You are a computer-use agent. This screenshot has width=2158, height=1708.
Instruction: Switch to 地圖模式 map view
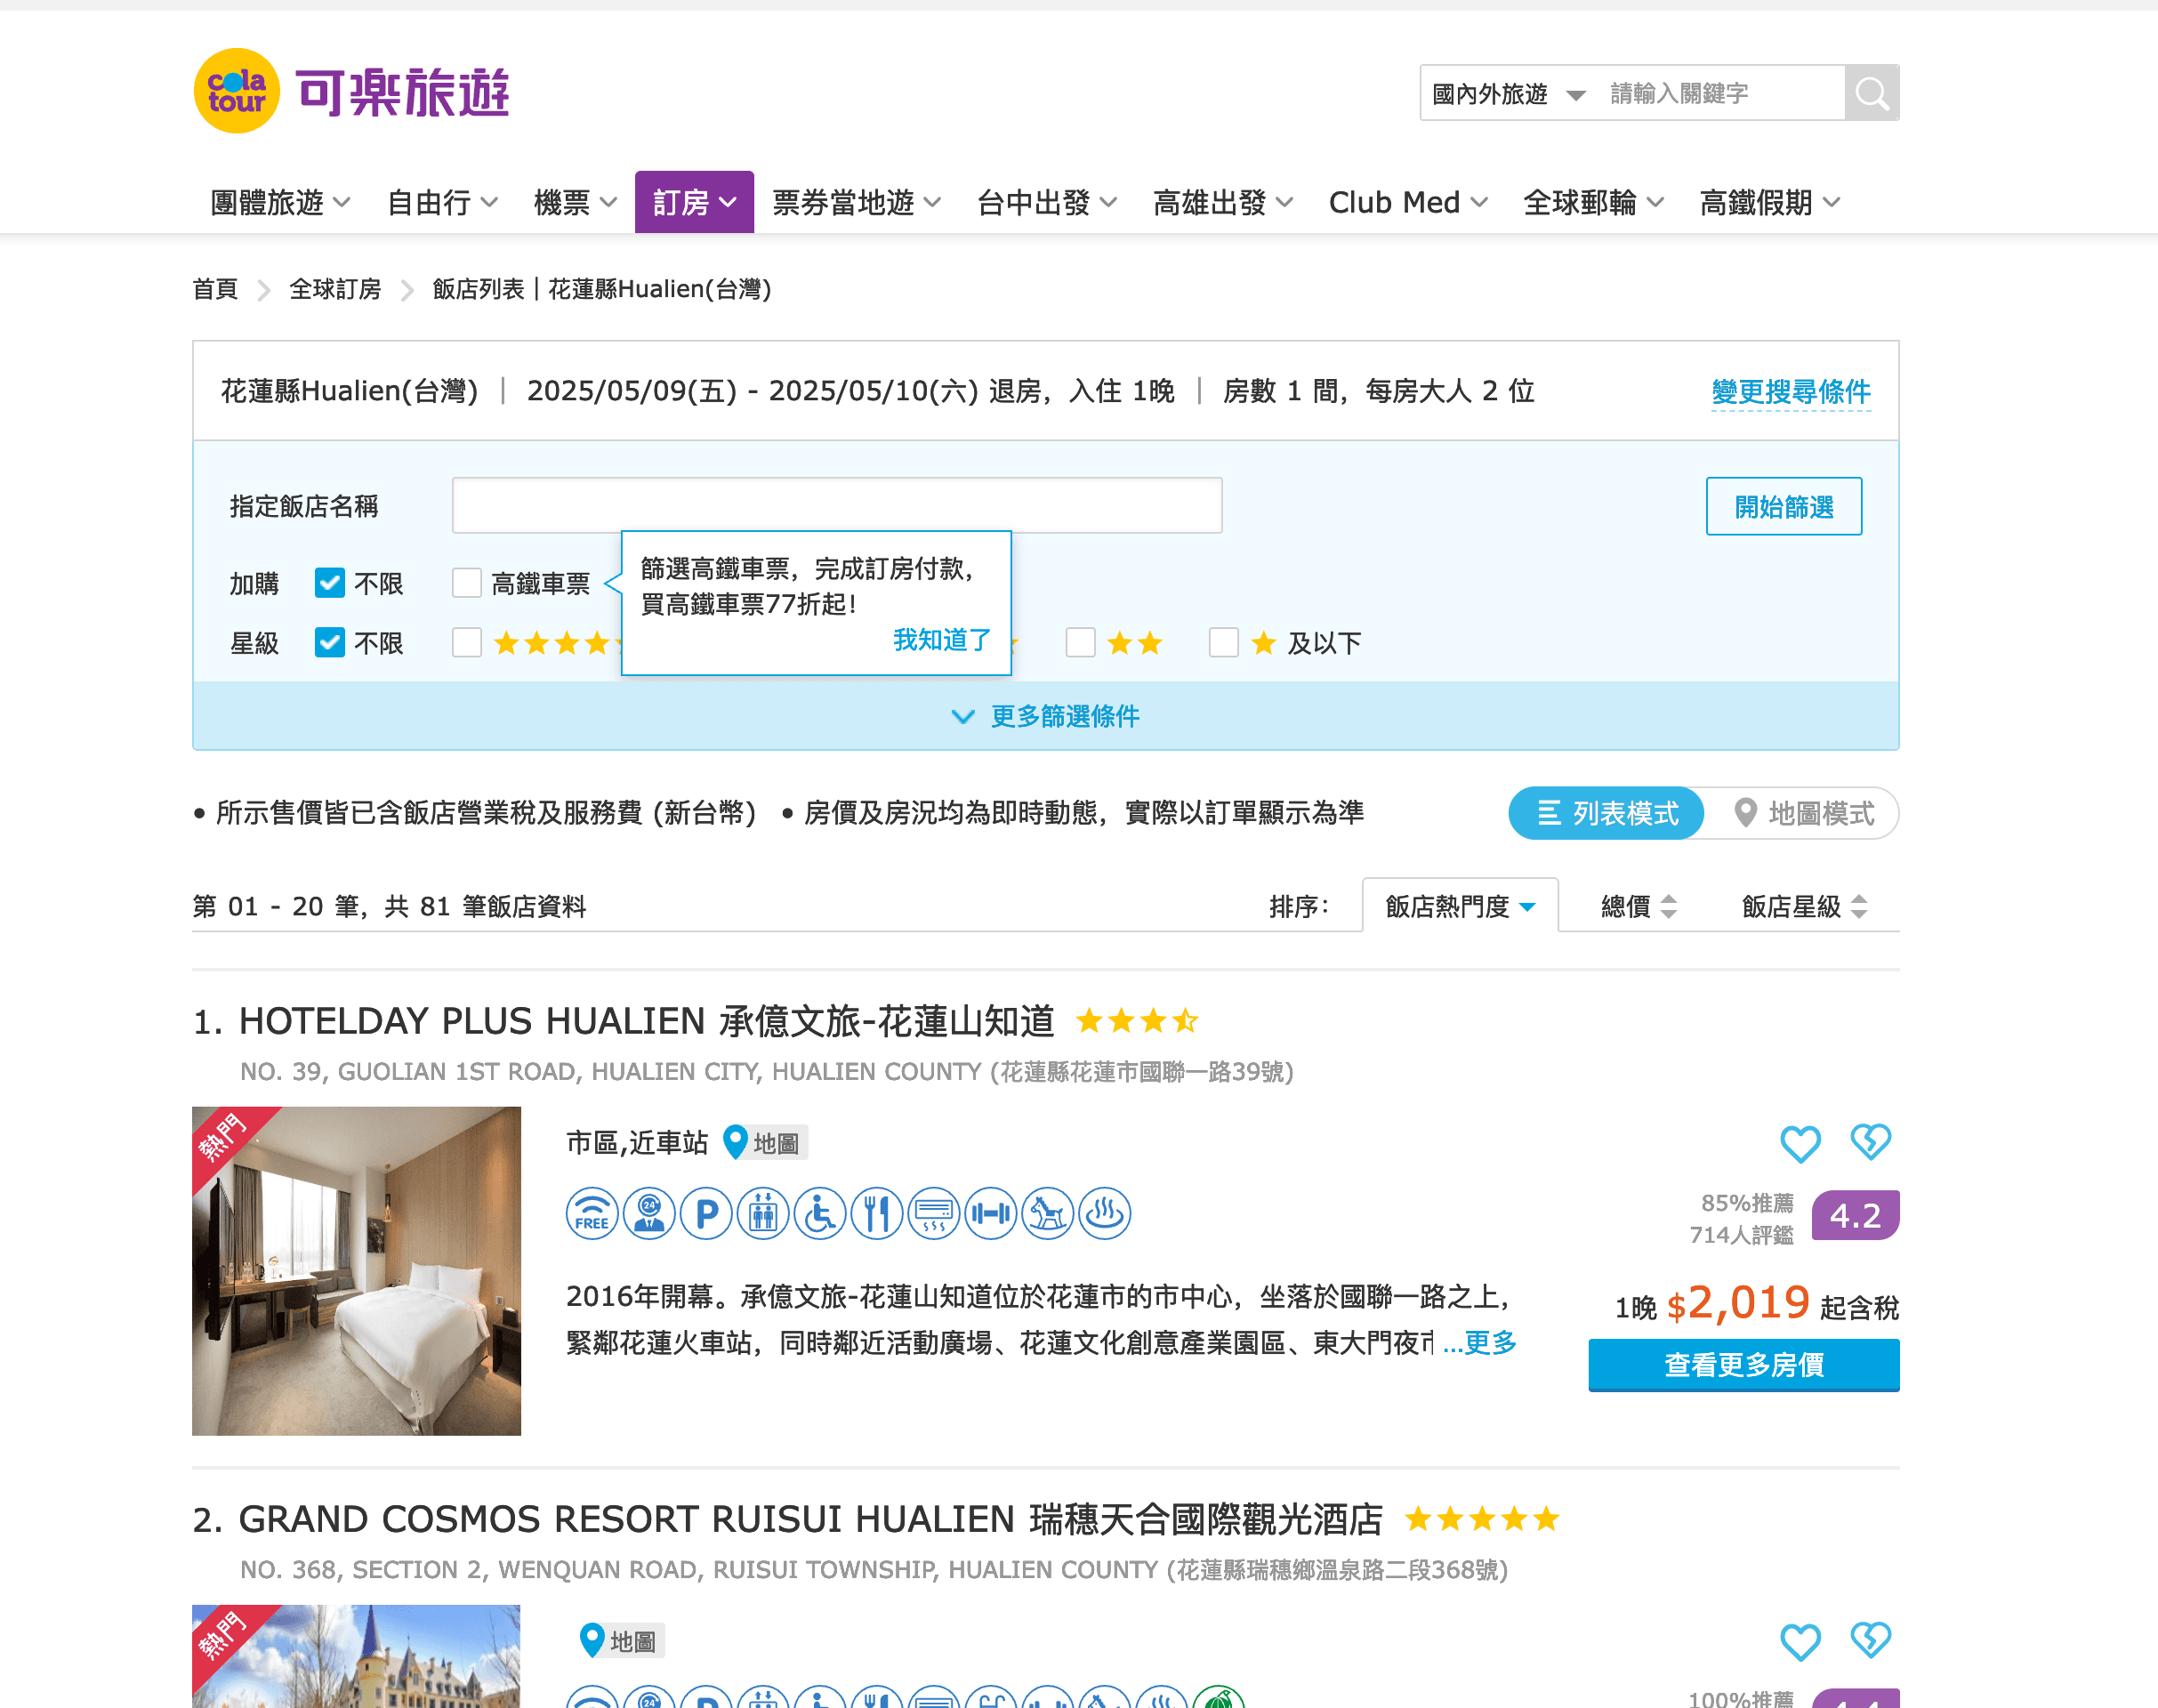click(1804, 813)
